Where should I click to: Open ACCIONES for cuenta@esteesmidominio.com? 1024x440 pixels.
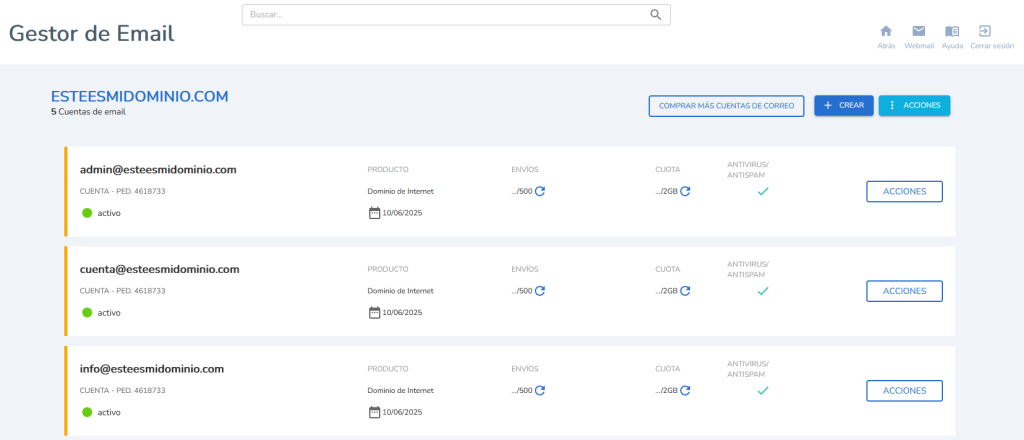[x=904, y=291]
